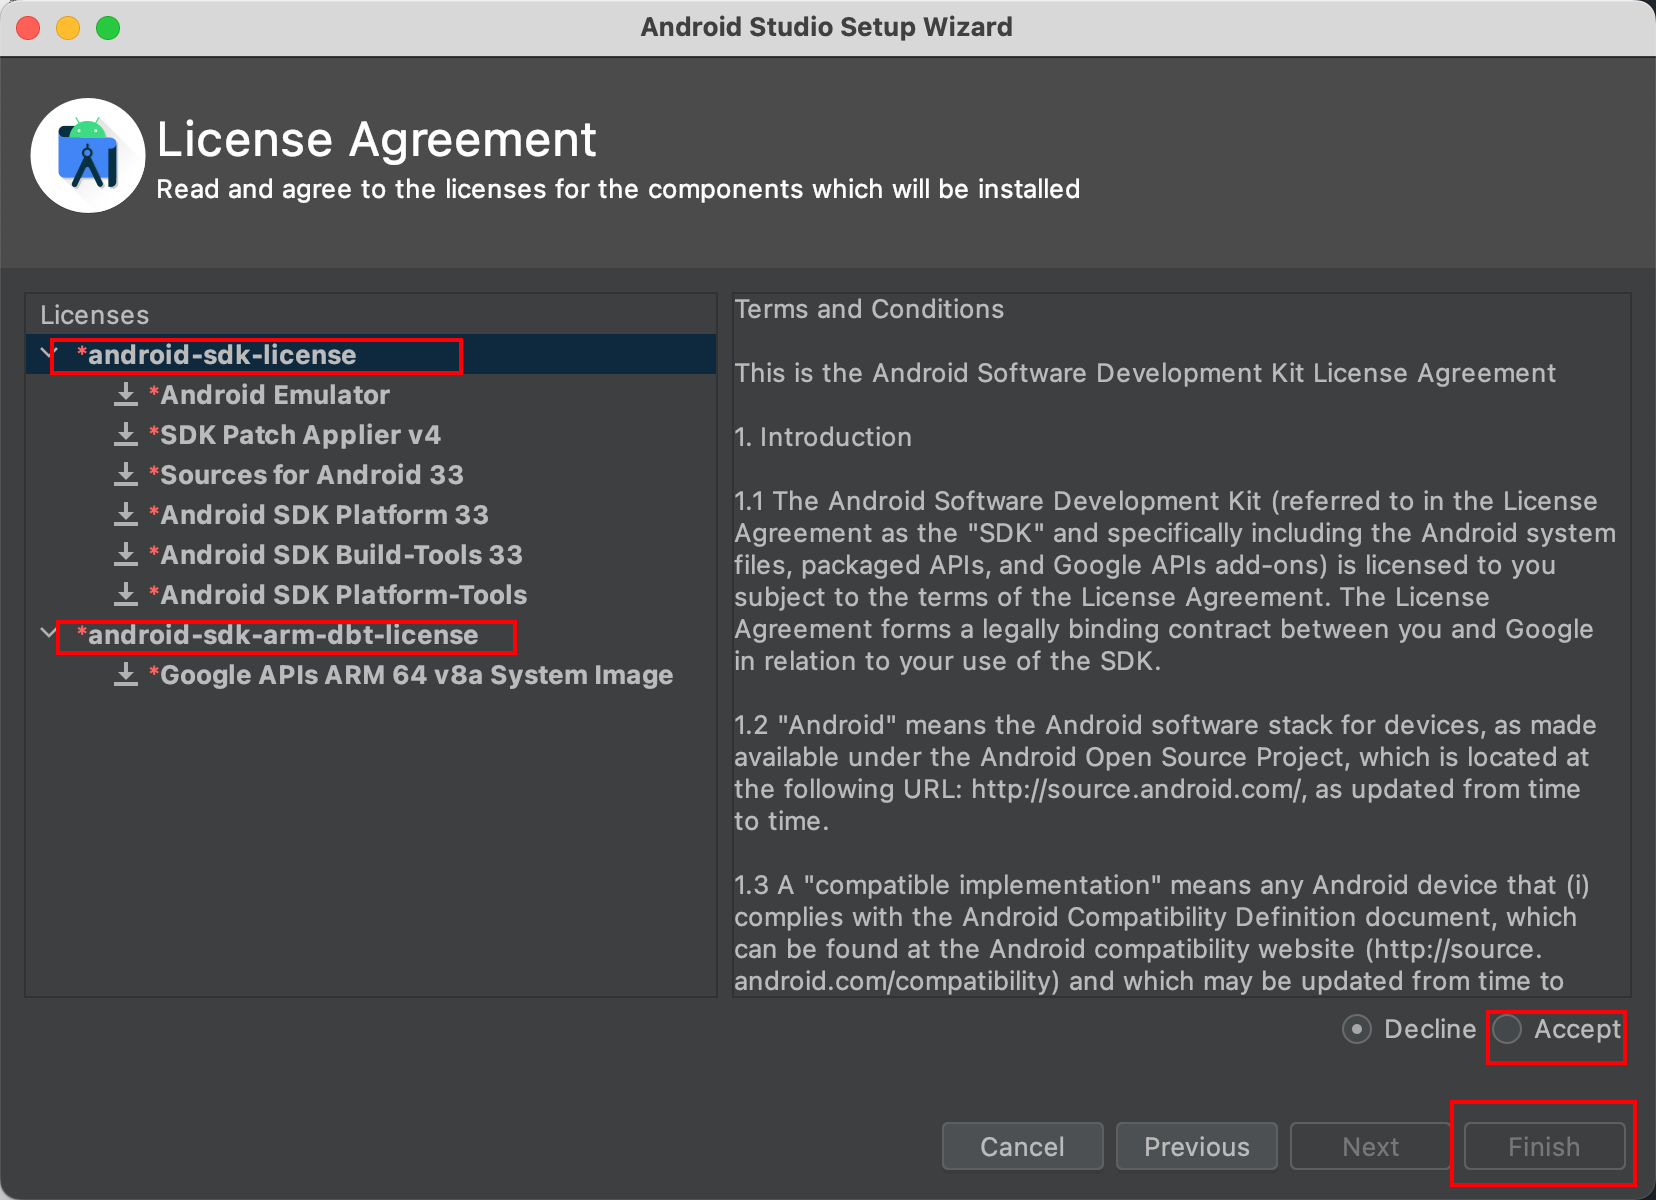1656x1200 pixels.
Task: Click the Finish button
Action: [x=1544, y=1146]
